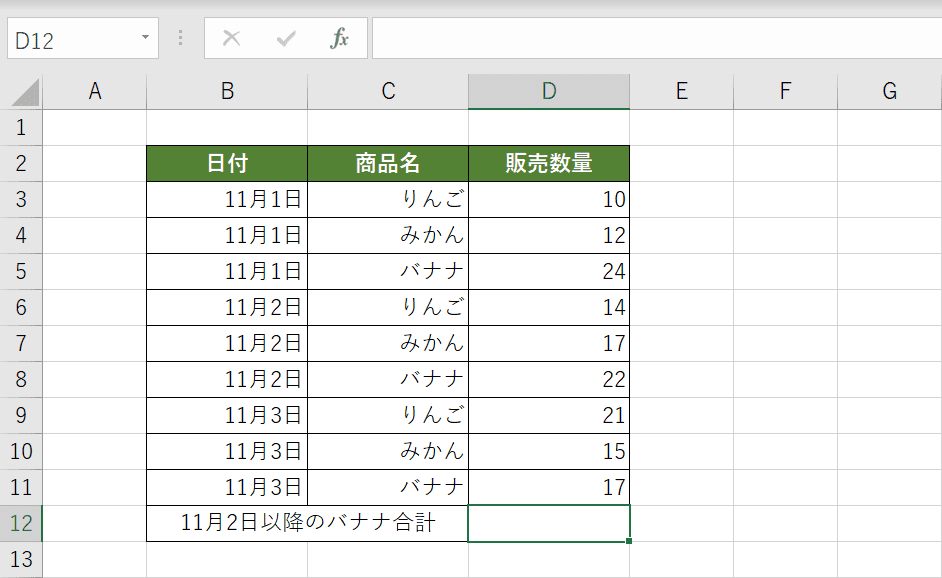This screenshot has width=942, height=578.
Task: Click into the formula bar input
Action: point(657,38)
